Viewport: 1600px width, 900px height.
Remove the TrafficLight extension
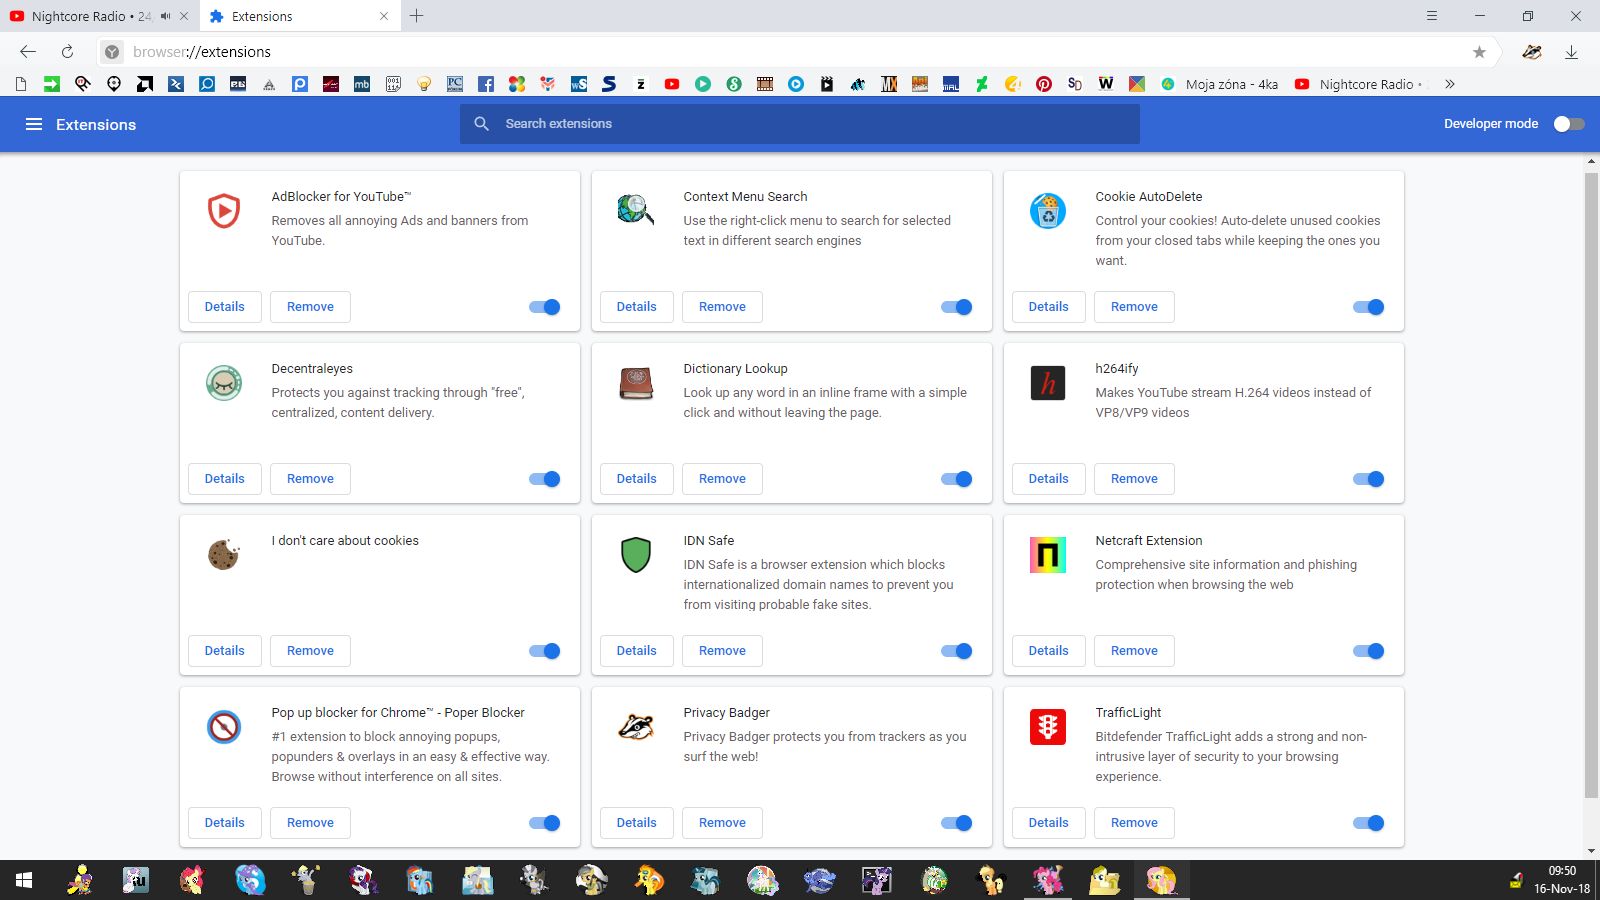tap(1134, 823)
